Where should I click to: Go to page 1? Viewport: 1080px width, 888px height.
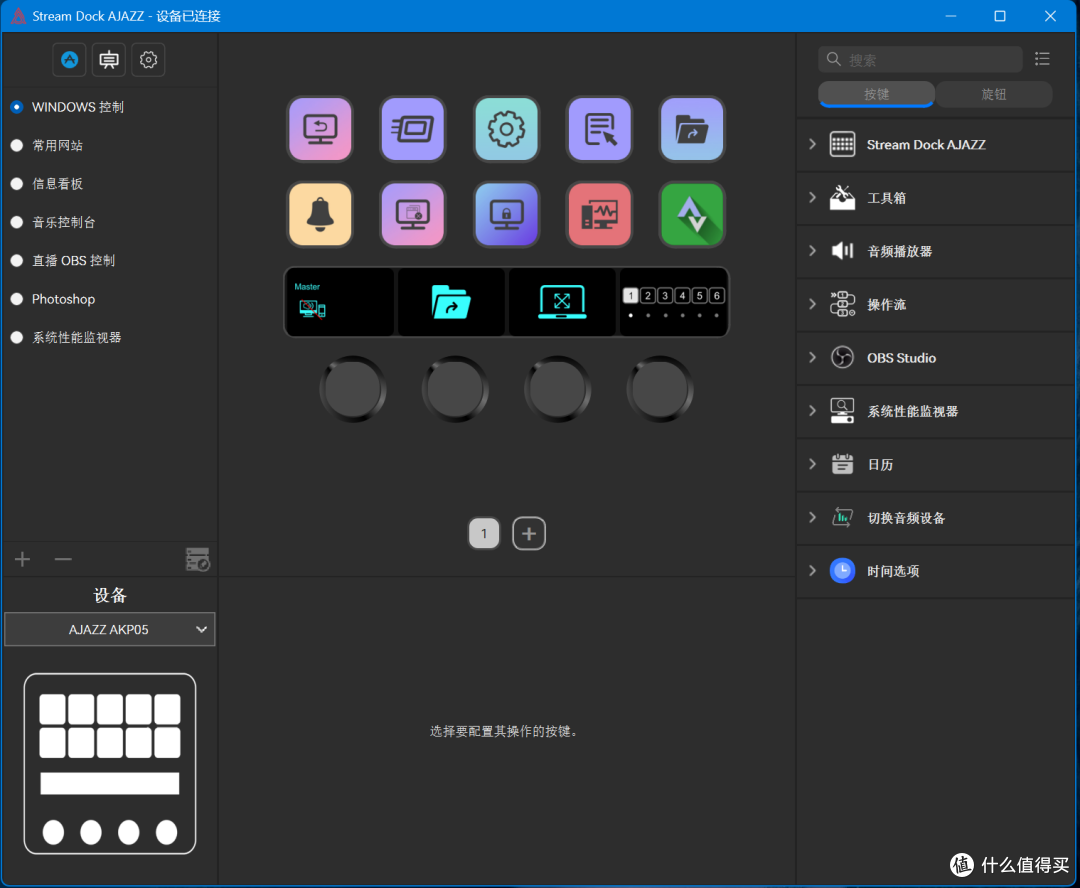484,533
